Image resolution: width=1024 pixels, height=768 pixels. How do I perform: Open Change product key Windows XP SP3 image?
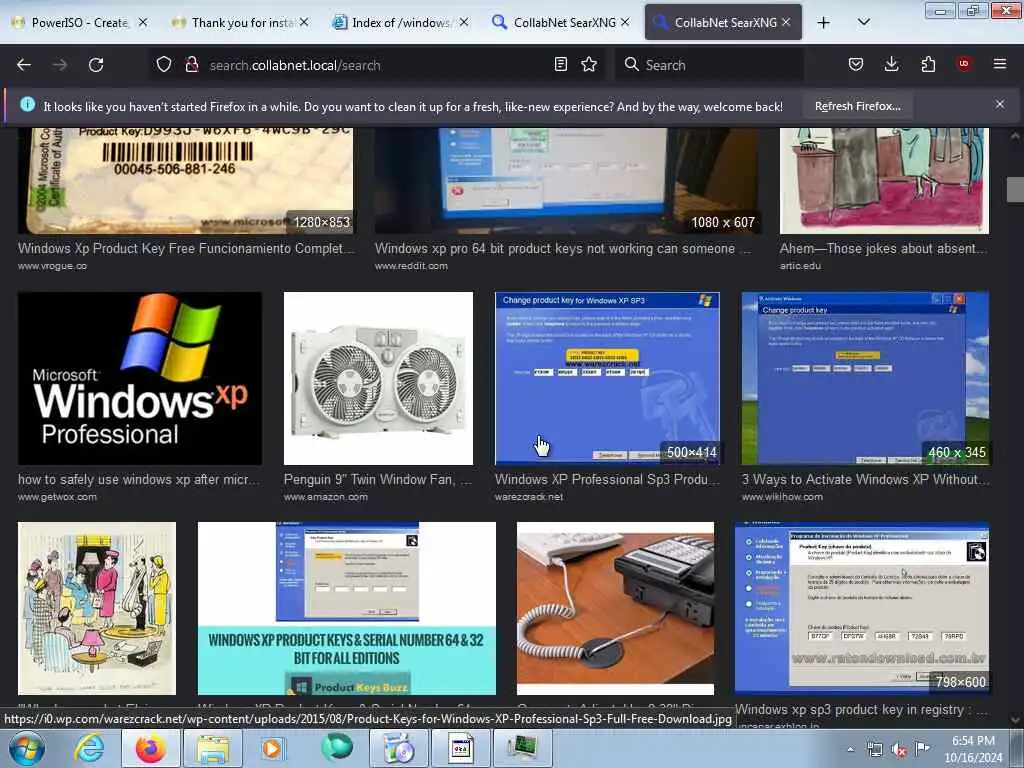[x=607, y=378]
